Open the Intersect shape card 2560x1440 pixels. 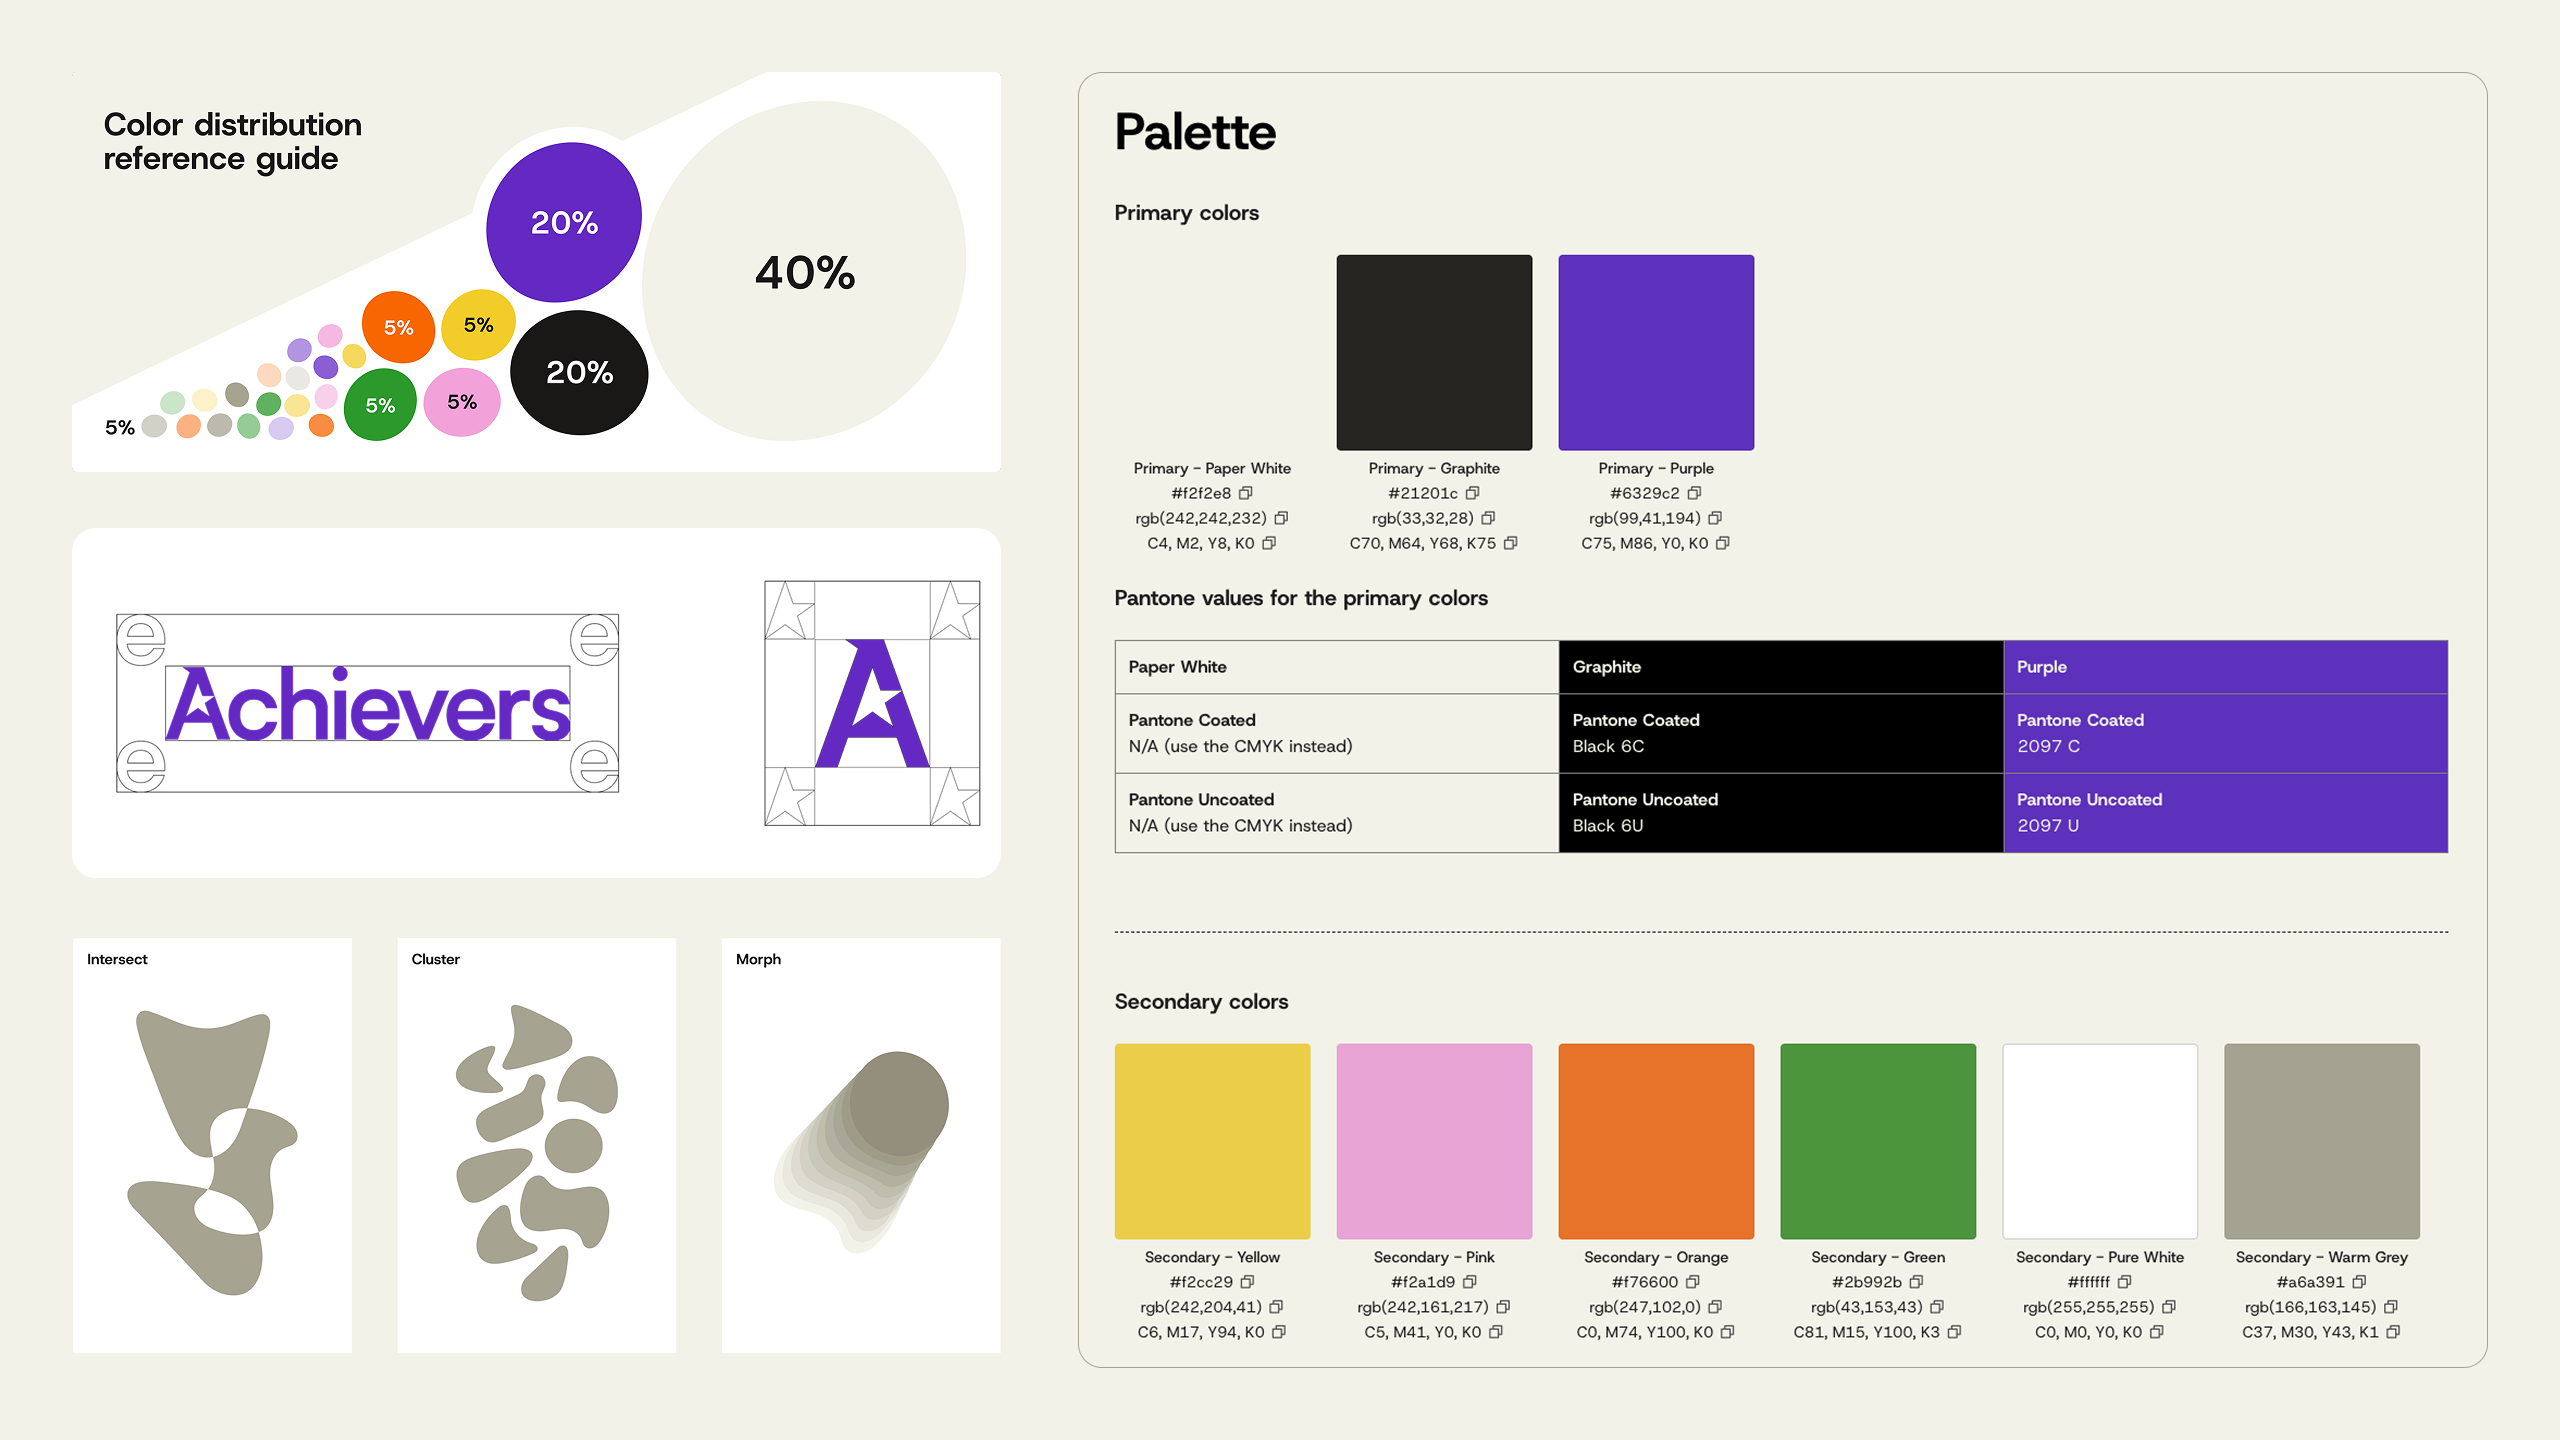212,1145
